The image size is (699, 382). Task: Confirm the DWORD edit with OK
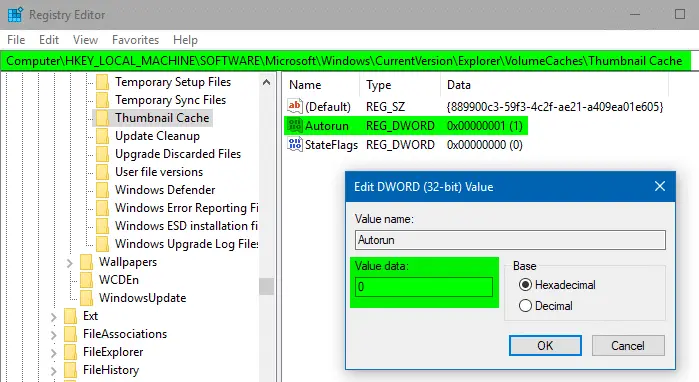[x=545, y=345]
